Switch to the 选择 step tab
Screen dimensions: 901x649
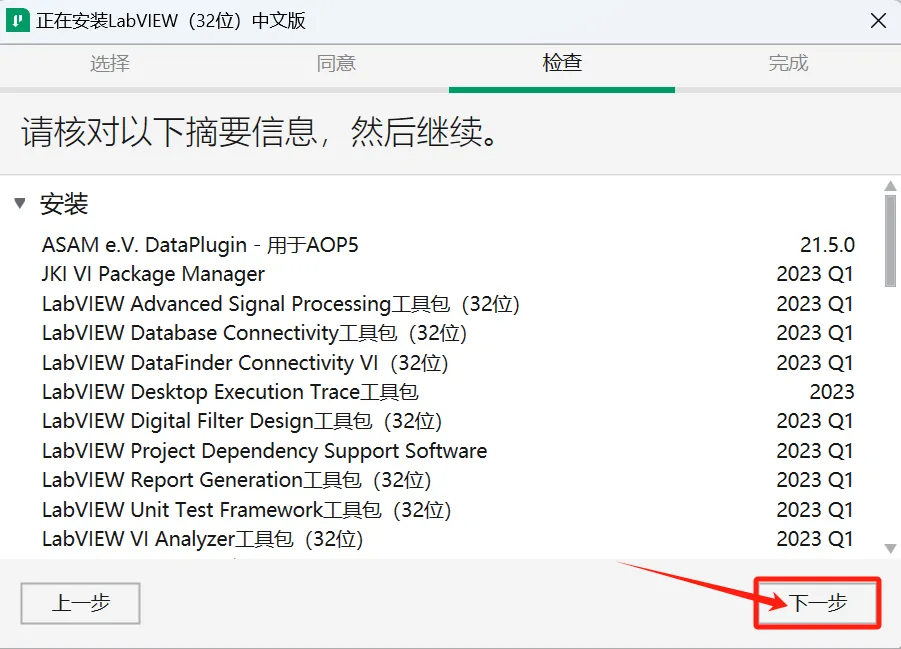(x=110, y=63)
